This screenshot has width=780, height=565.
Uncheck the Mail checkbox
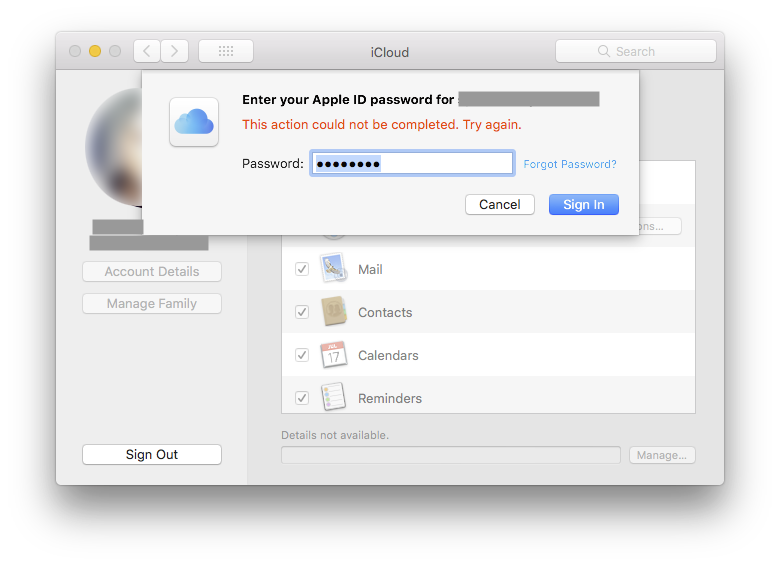[x=302, y=269]
